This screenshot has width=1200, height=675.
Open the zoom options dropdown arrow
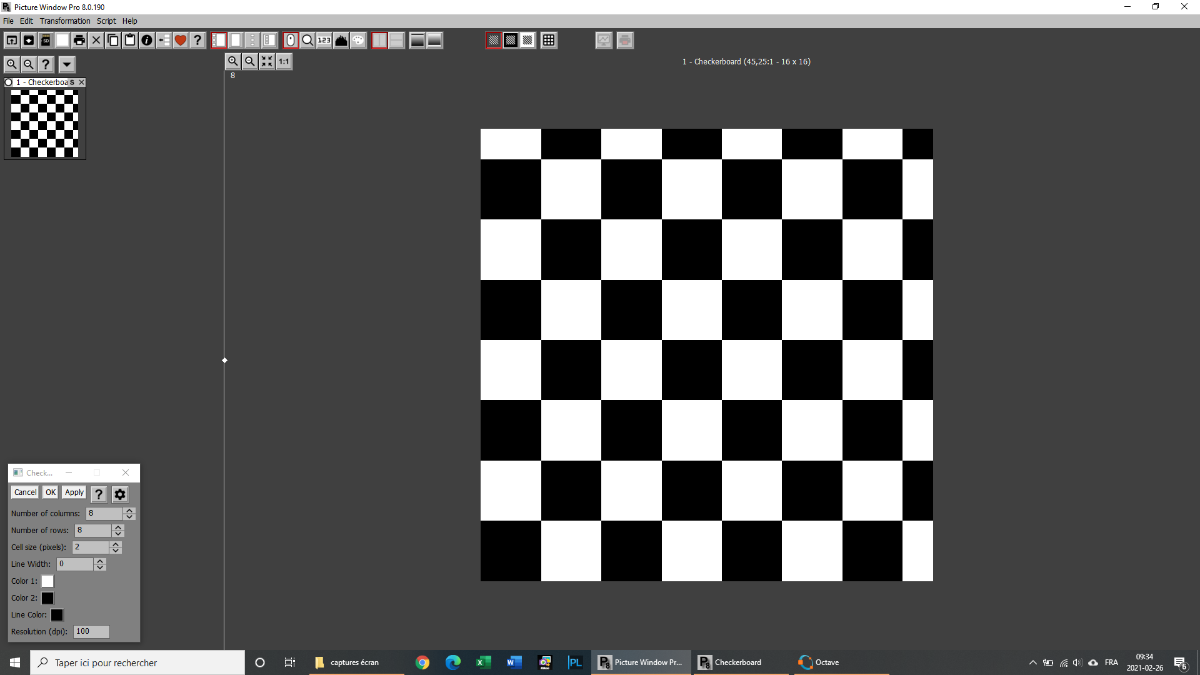click(x=66, y=64)
